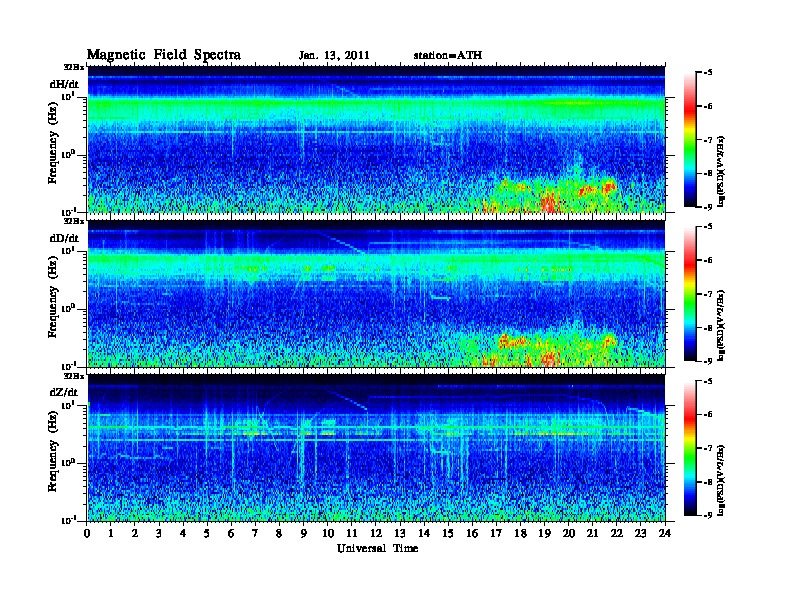Click hour tick label '24' on the time axis
792x612 pixels.
(x=665, y=533)
